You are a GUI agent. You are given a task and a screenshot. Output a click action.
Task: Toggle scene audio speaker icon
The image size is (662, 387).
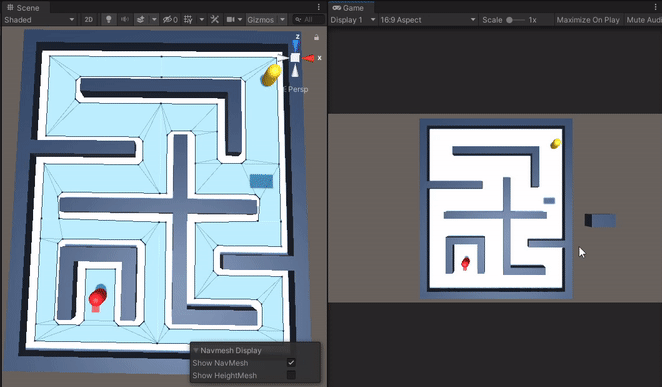click(x=125, y=20)
